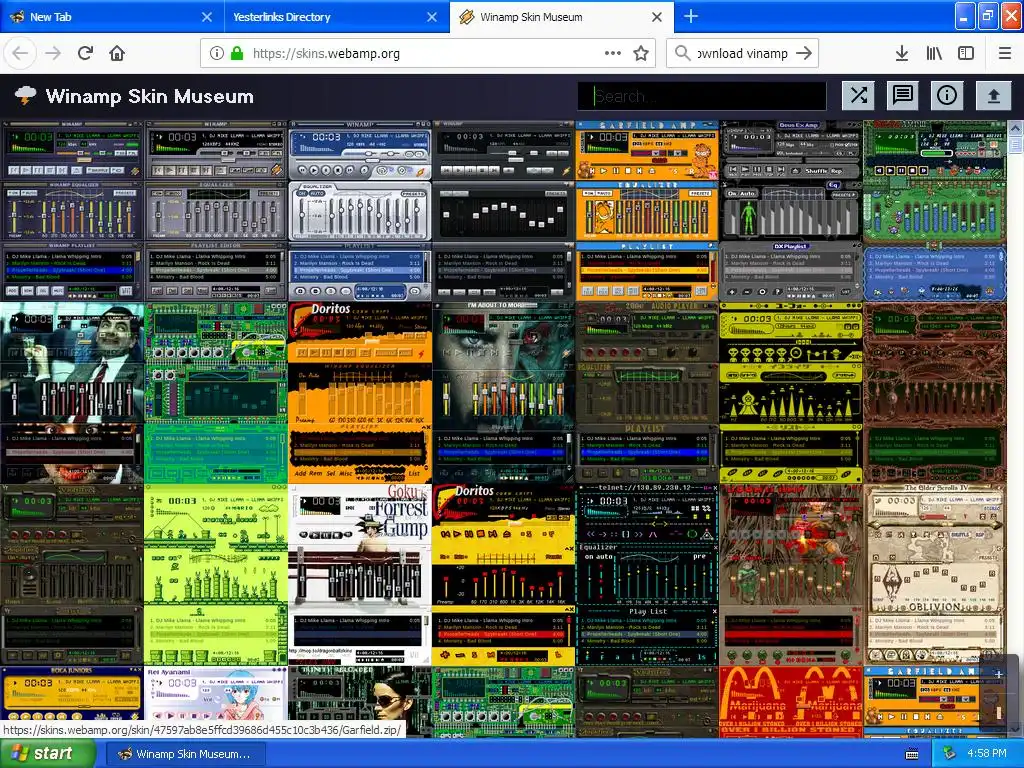
Task: Open page actions three-dots menu
Action: point(613,53)
